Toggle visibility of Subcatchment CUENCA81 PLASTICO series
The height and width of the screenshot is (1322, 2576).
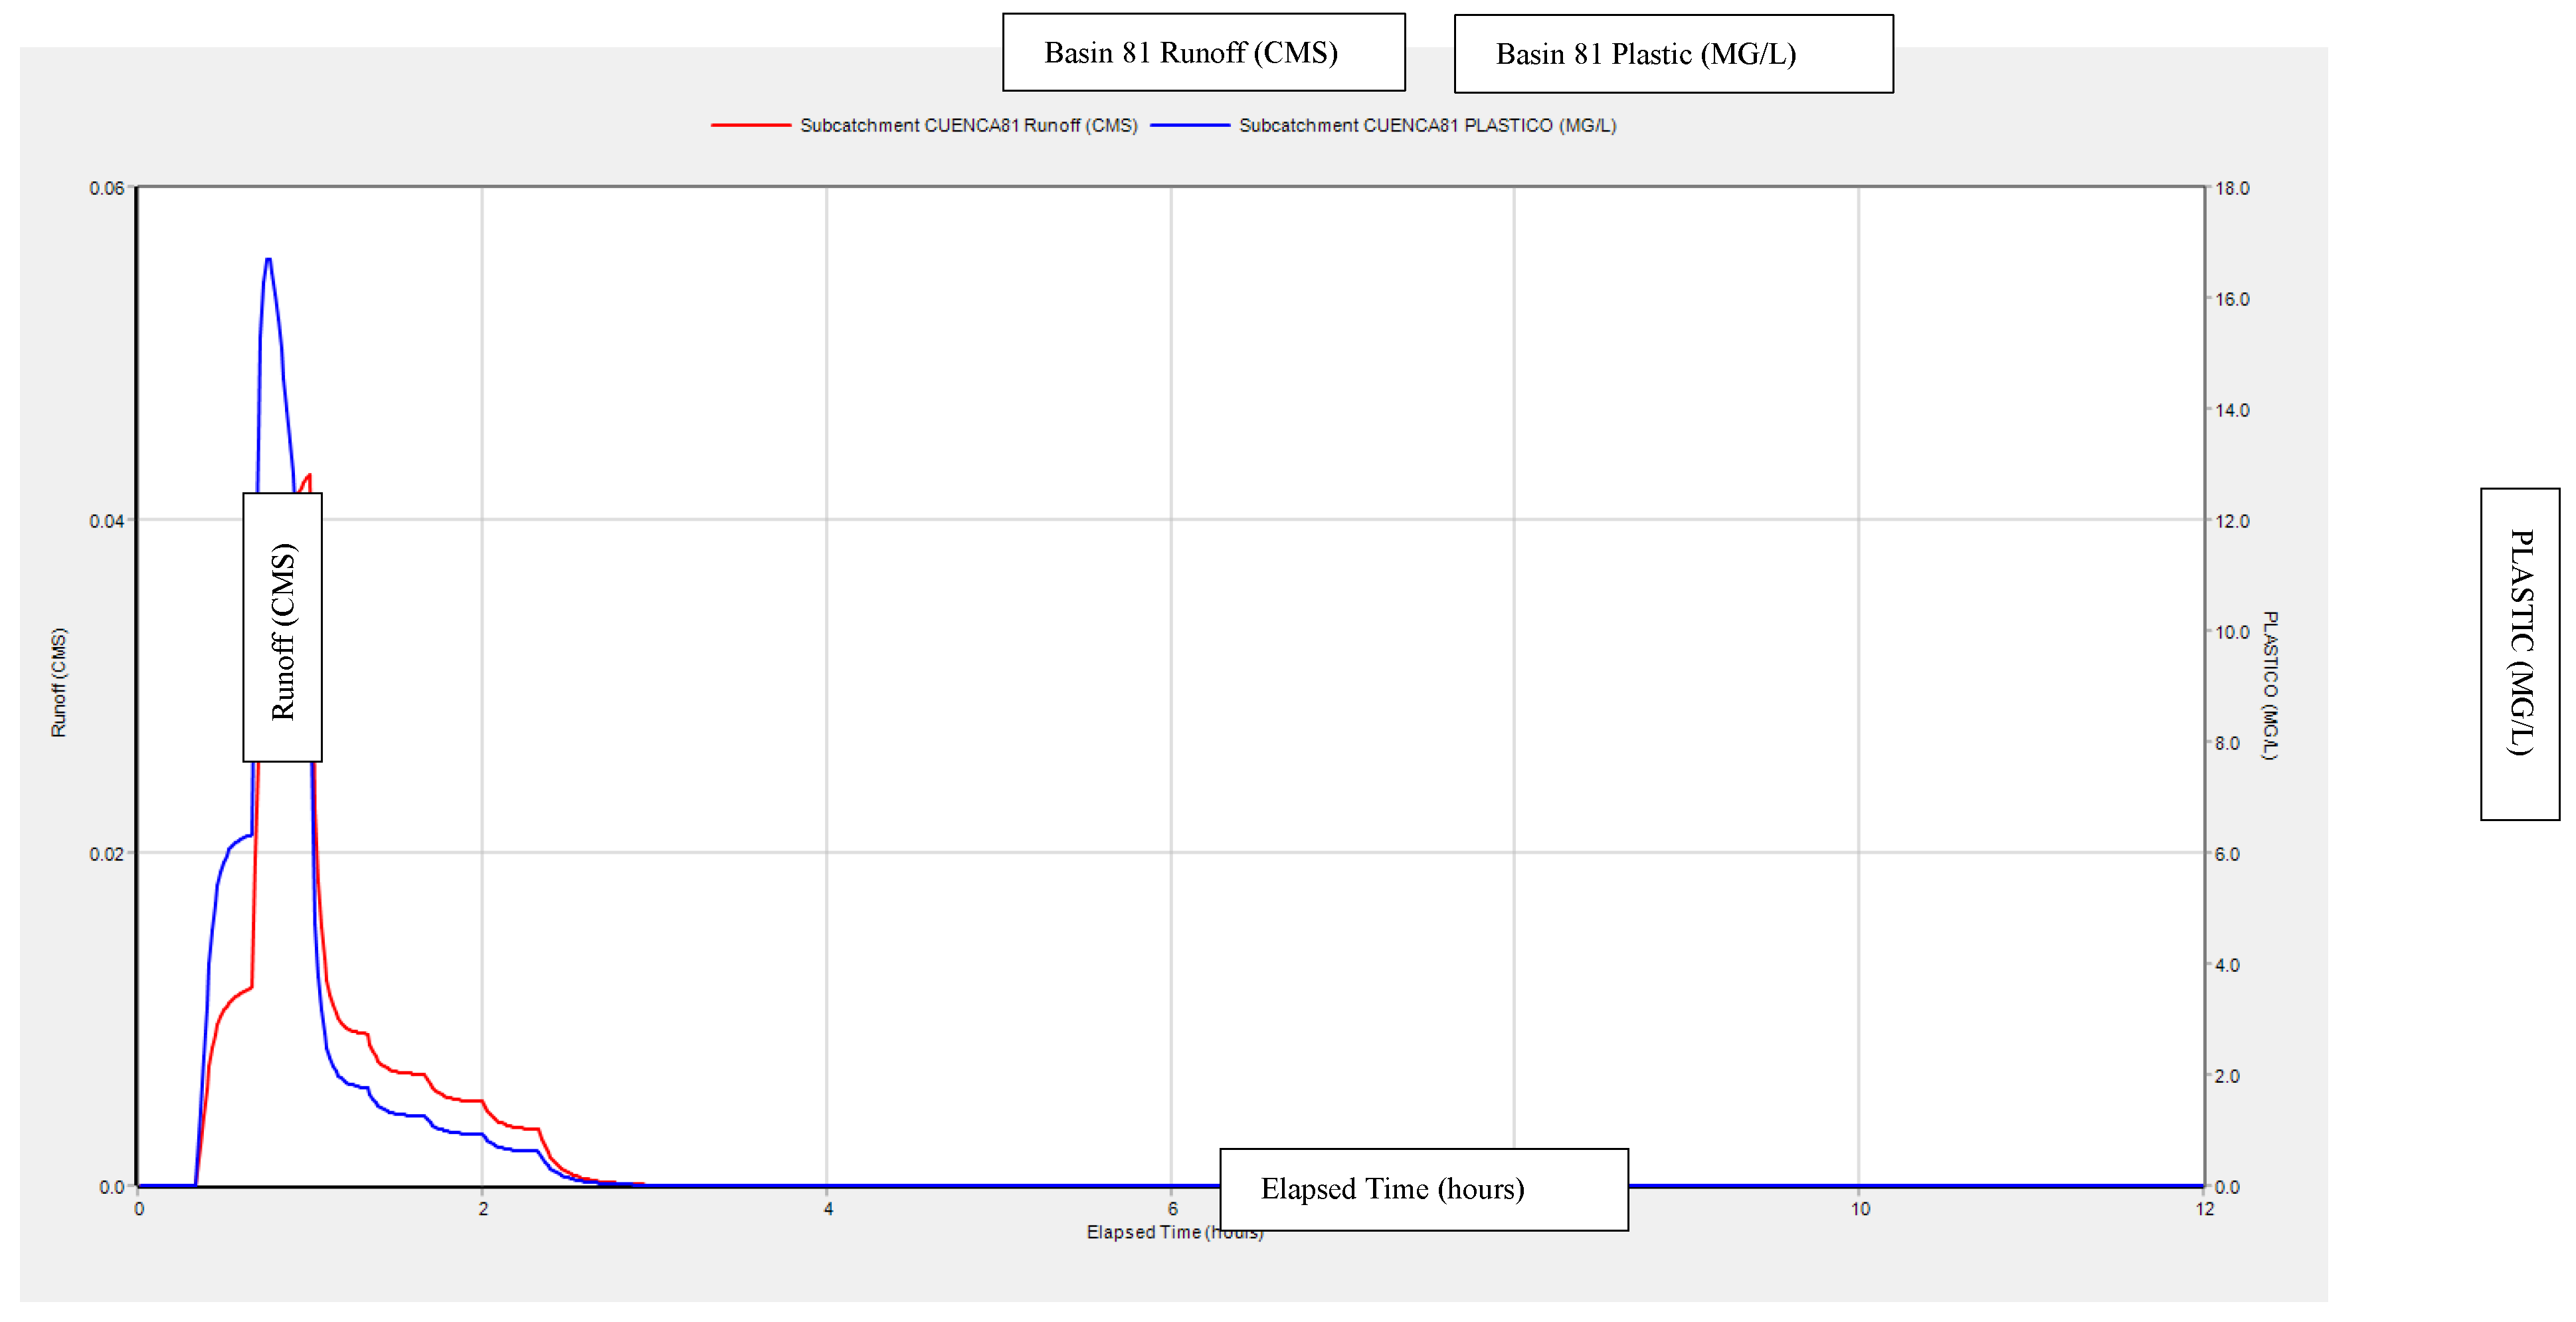[1428, 126]
